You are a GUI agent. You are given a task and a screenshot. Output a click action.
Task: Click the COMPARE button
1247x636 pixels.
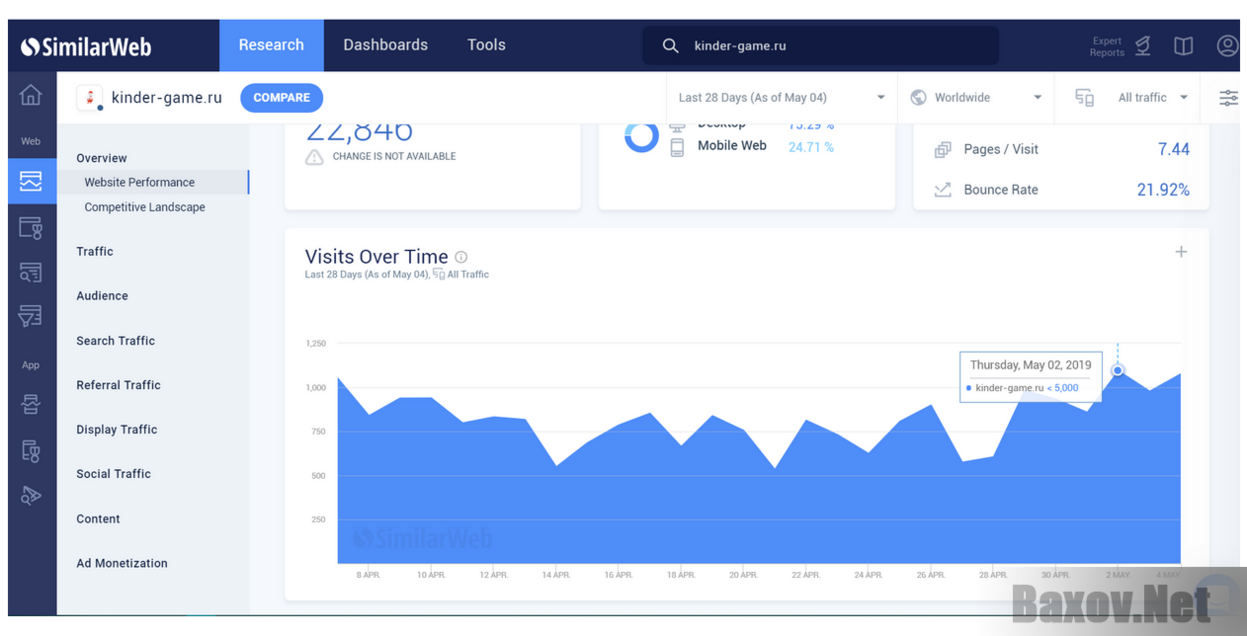click(281, 98)
